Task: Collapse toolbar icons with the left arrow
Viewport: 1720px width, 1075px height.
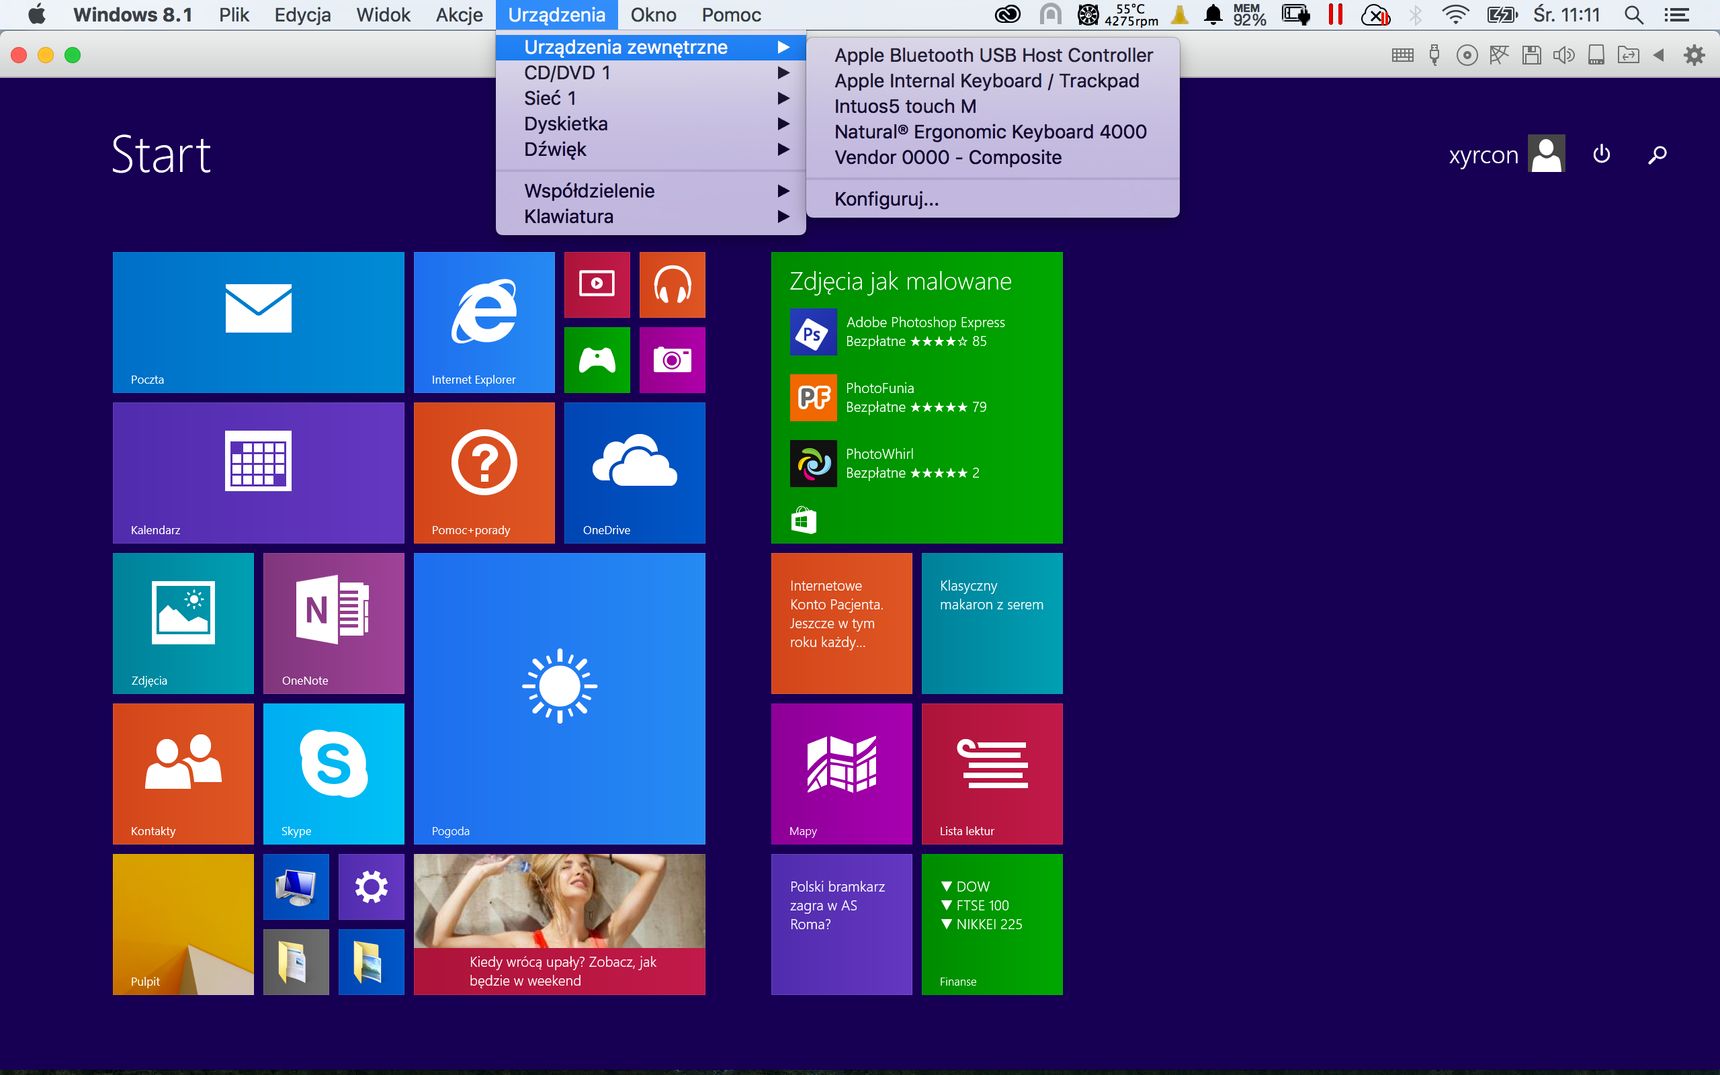Action: click(x=1658, y=55)
